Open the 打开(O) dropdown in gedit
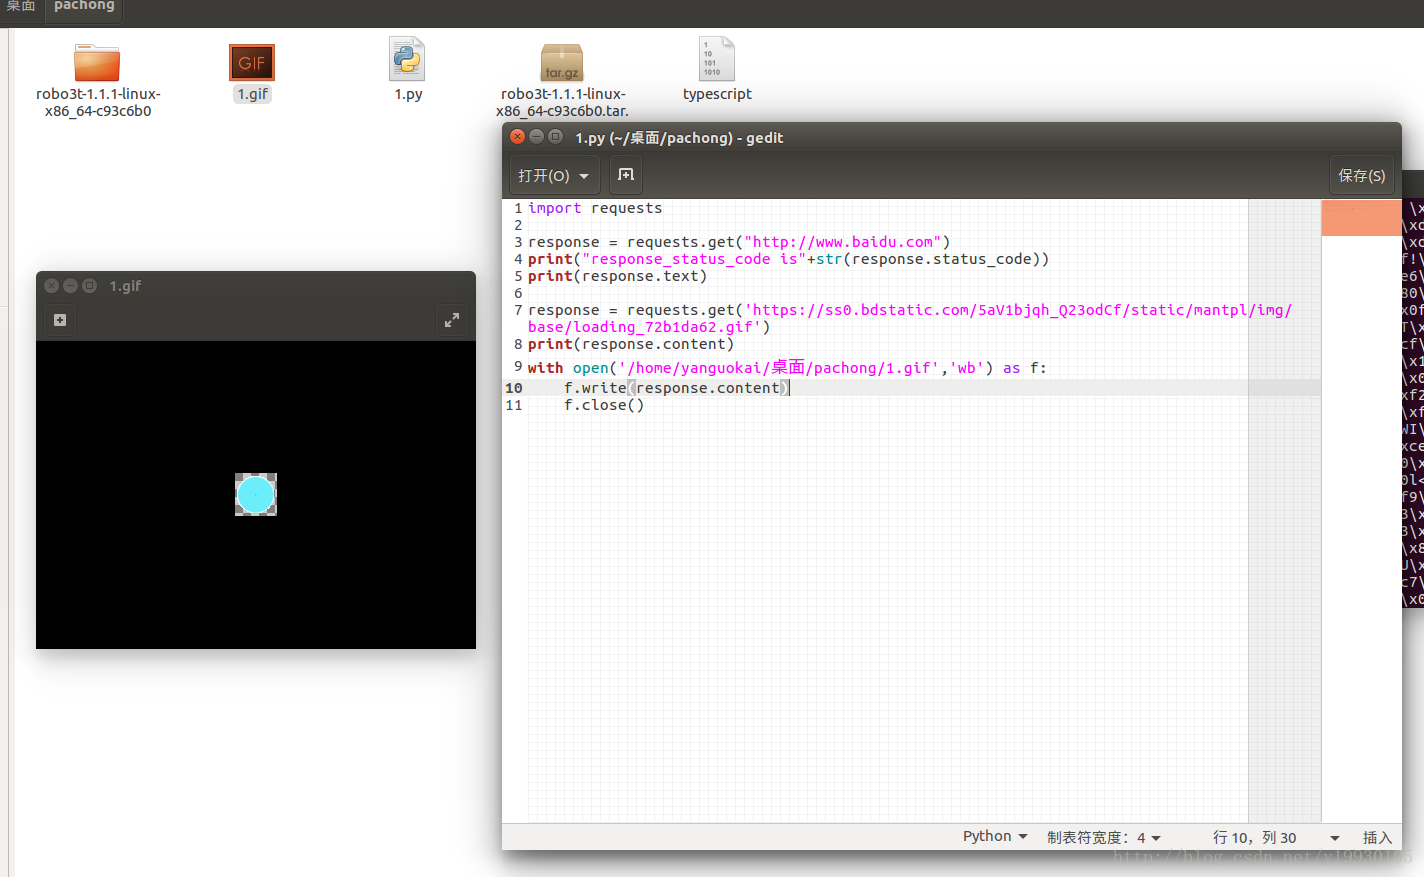Viewport: 1424px width, 877px height. (555, 175)
